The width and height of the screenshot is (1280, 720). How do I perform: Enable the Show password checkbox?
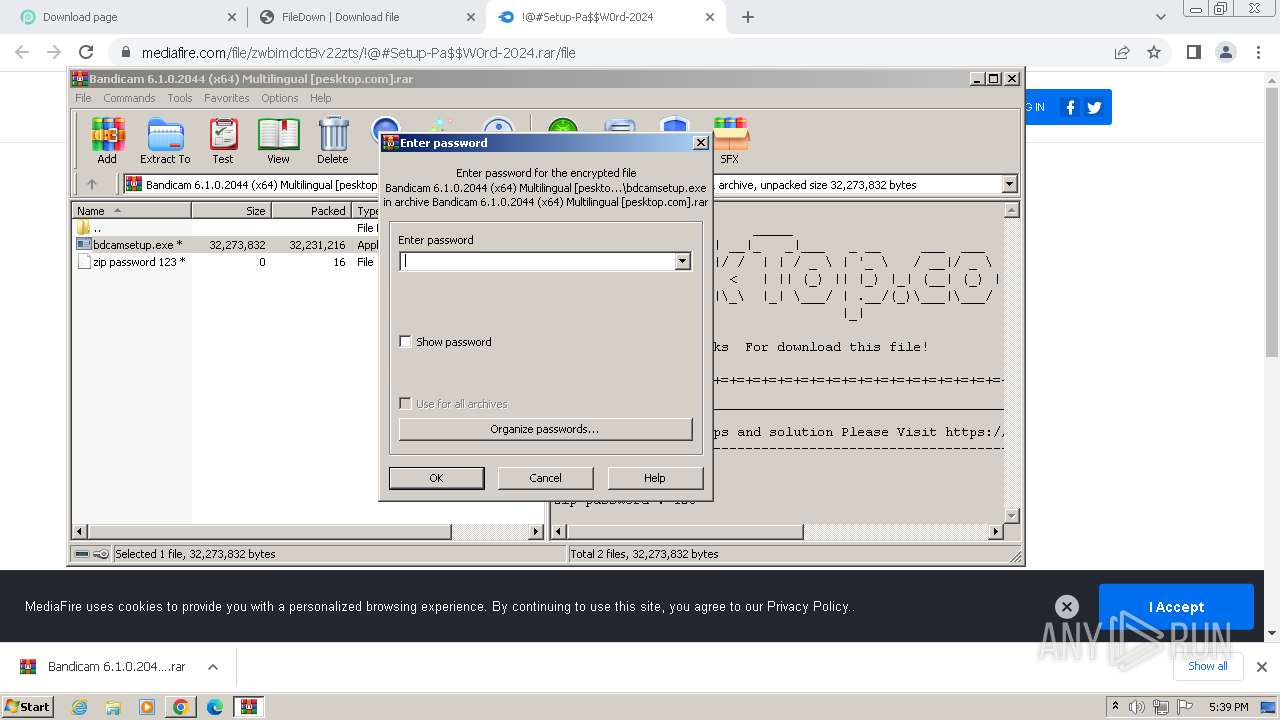405,342
